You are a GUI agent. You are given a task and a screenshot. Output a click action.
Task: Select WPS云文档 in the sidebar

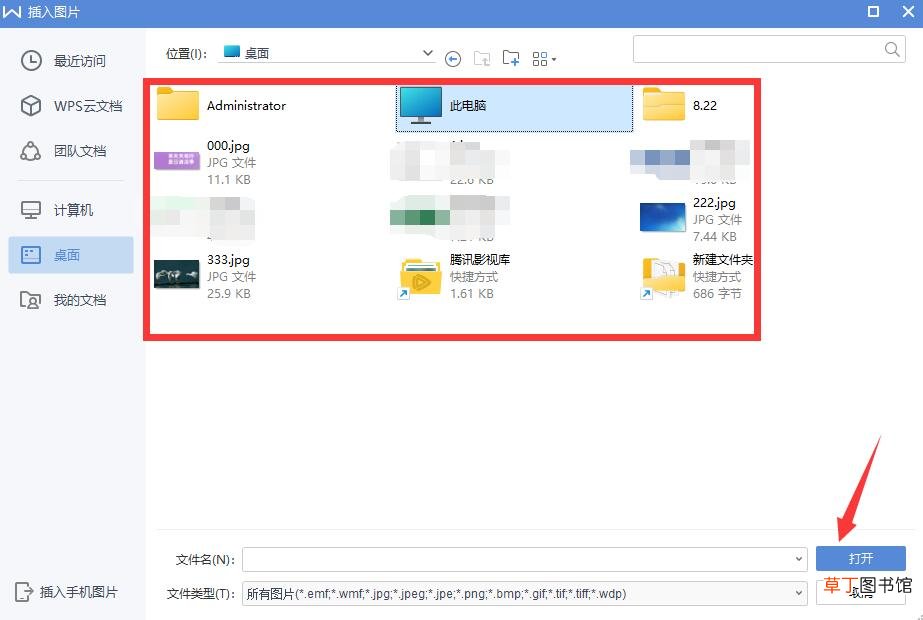[x=71, y=106]
